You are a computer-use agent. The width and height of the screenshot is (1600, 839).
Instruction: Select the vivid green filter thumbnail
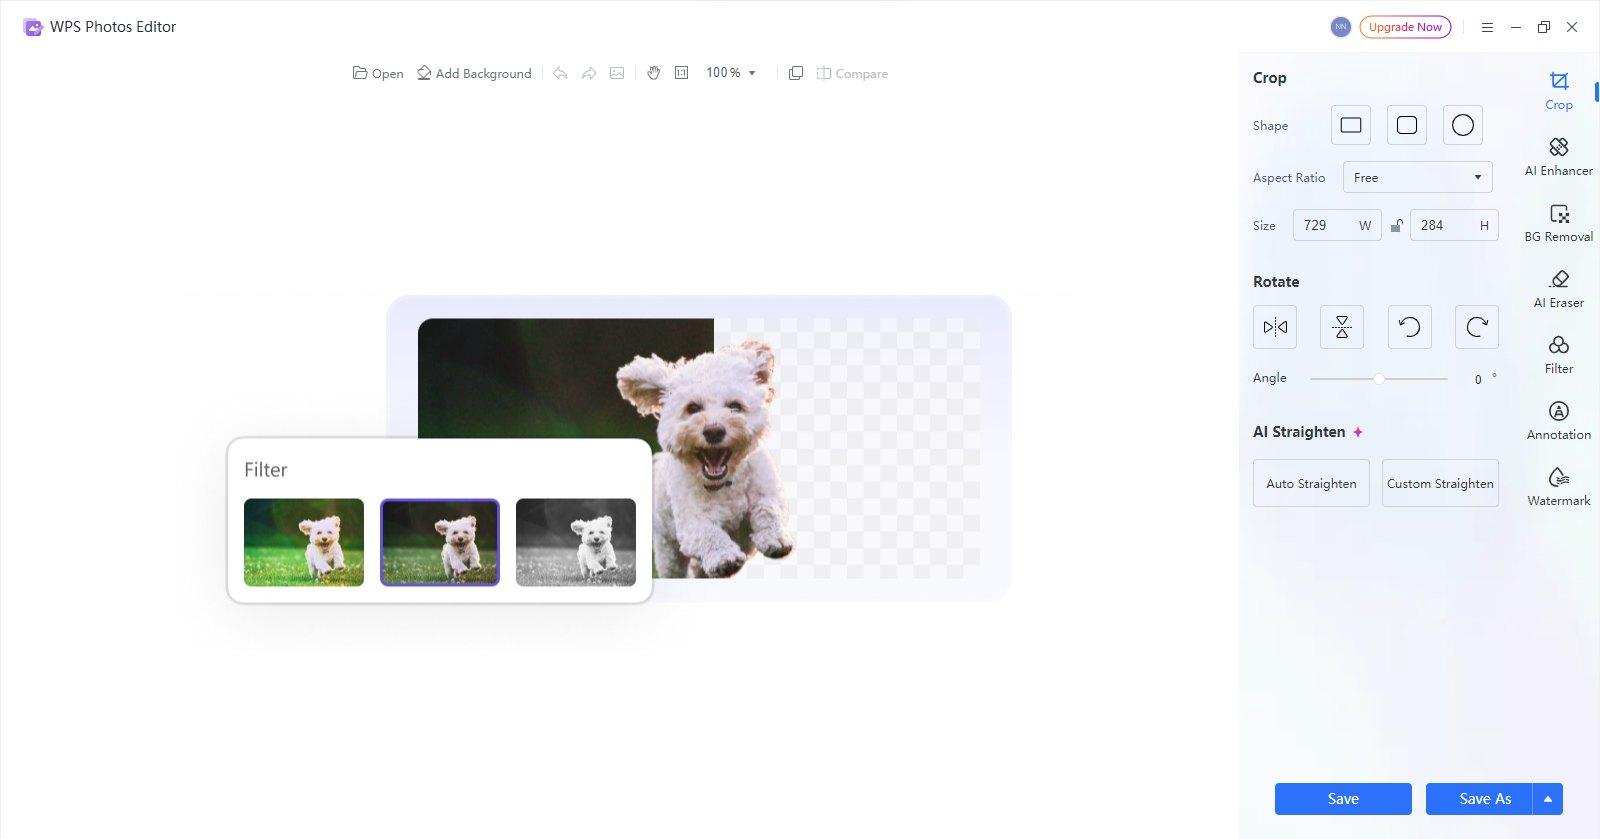pyautogui.click(x=304, y=542)
